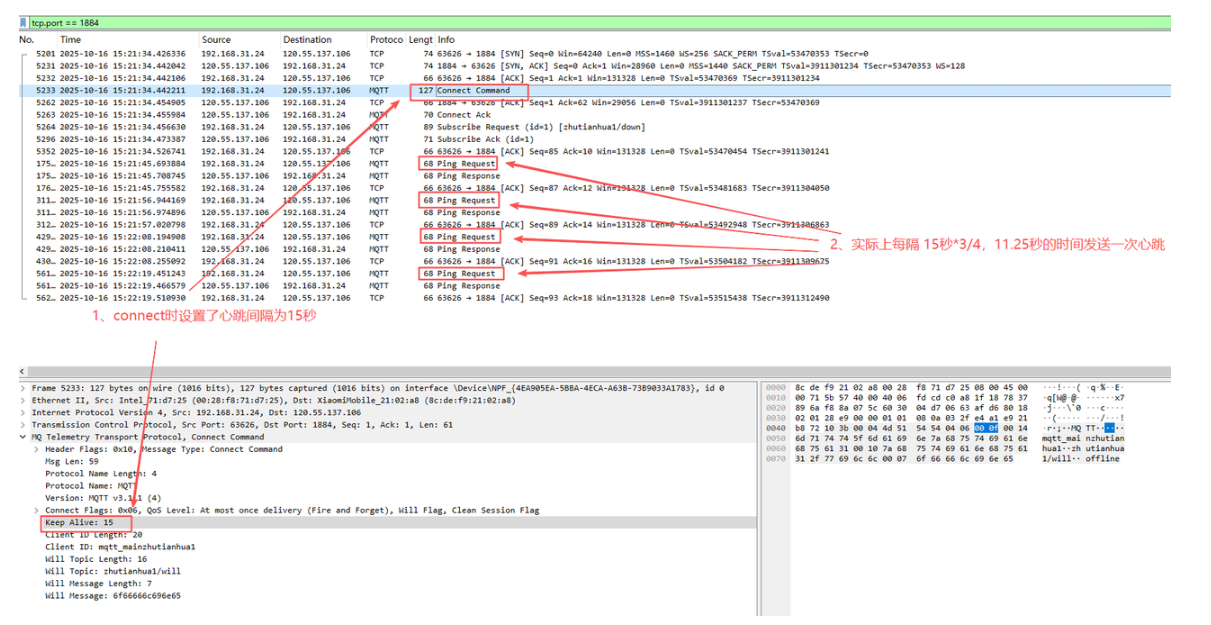Select Will Topic: zhutianhua1/will field
Image resolution: width=1211 pixels, height=625 pixels.
(112, 571)
